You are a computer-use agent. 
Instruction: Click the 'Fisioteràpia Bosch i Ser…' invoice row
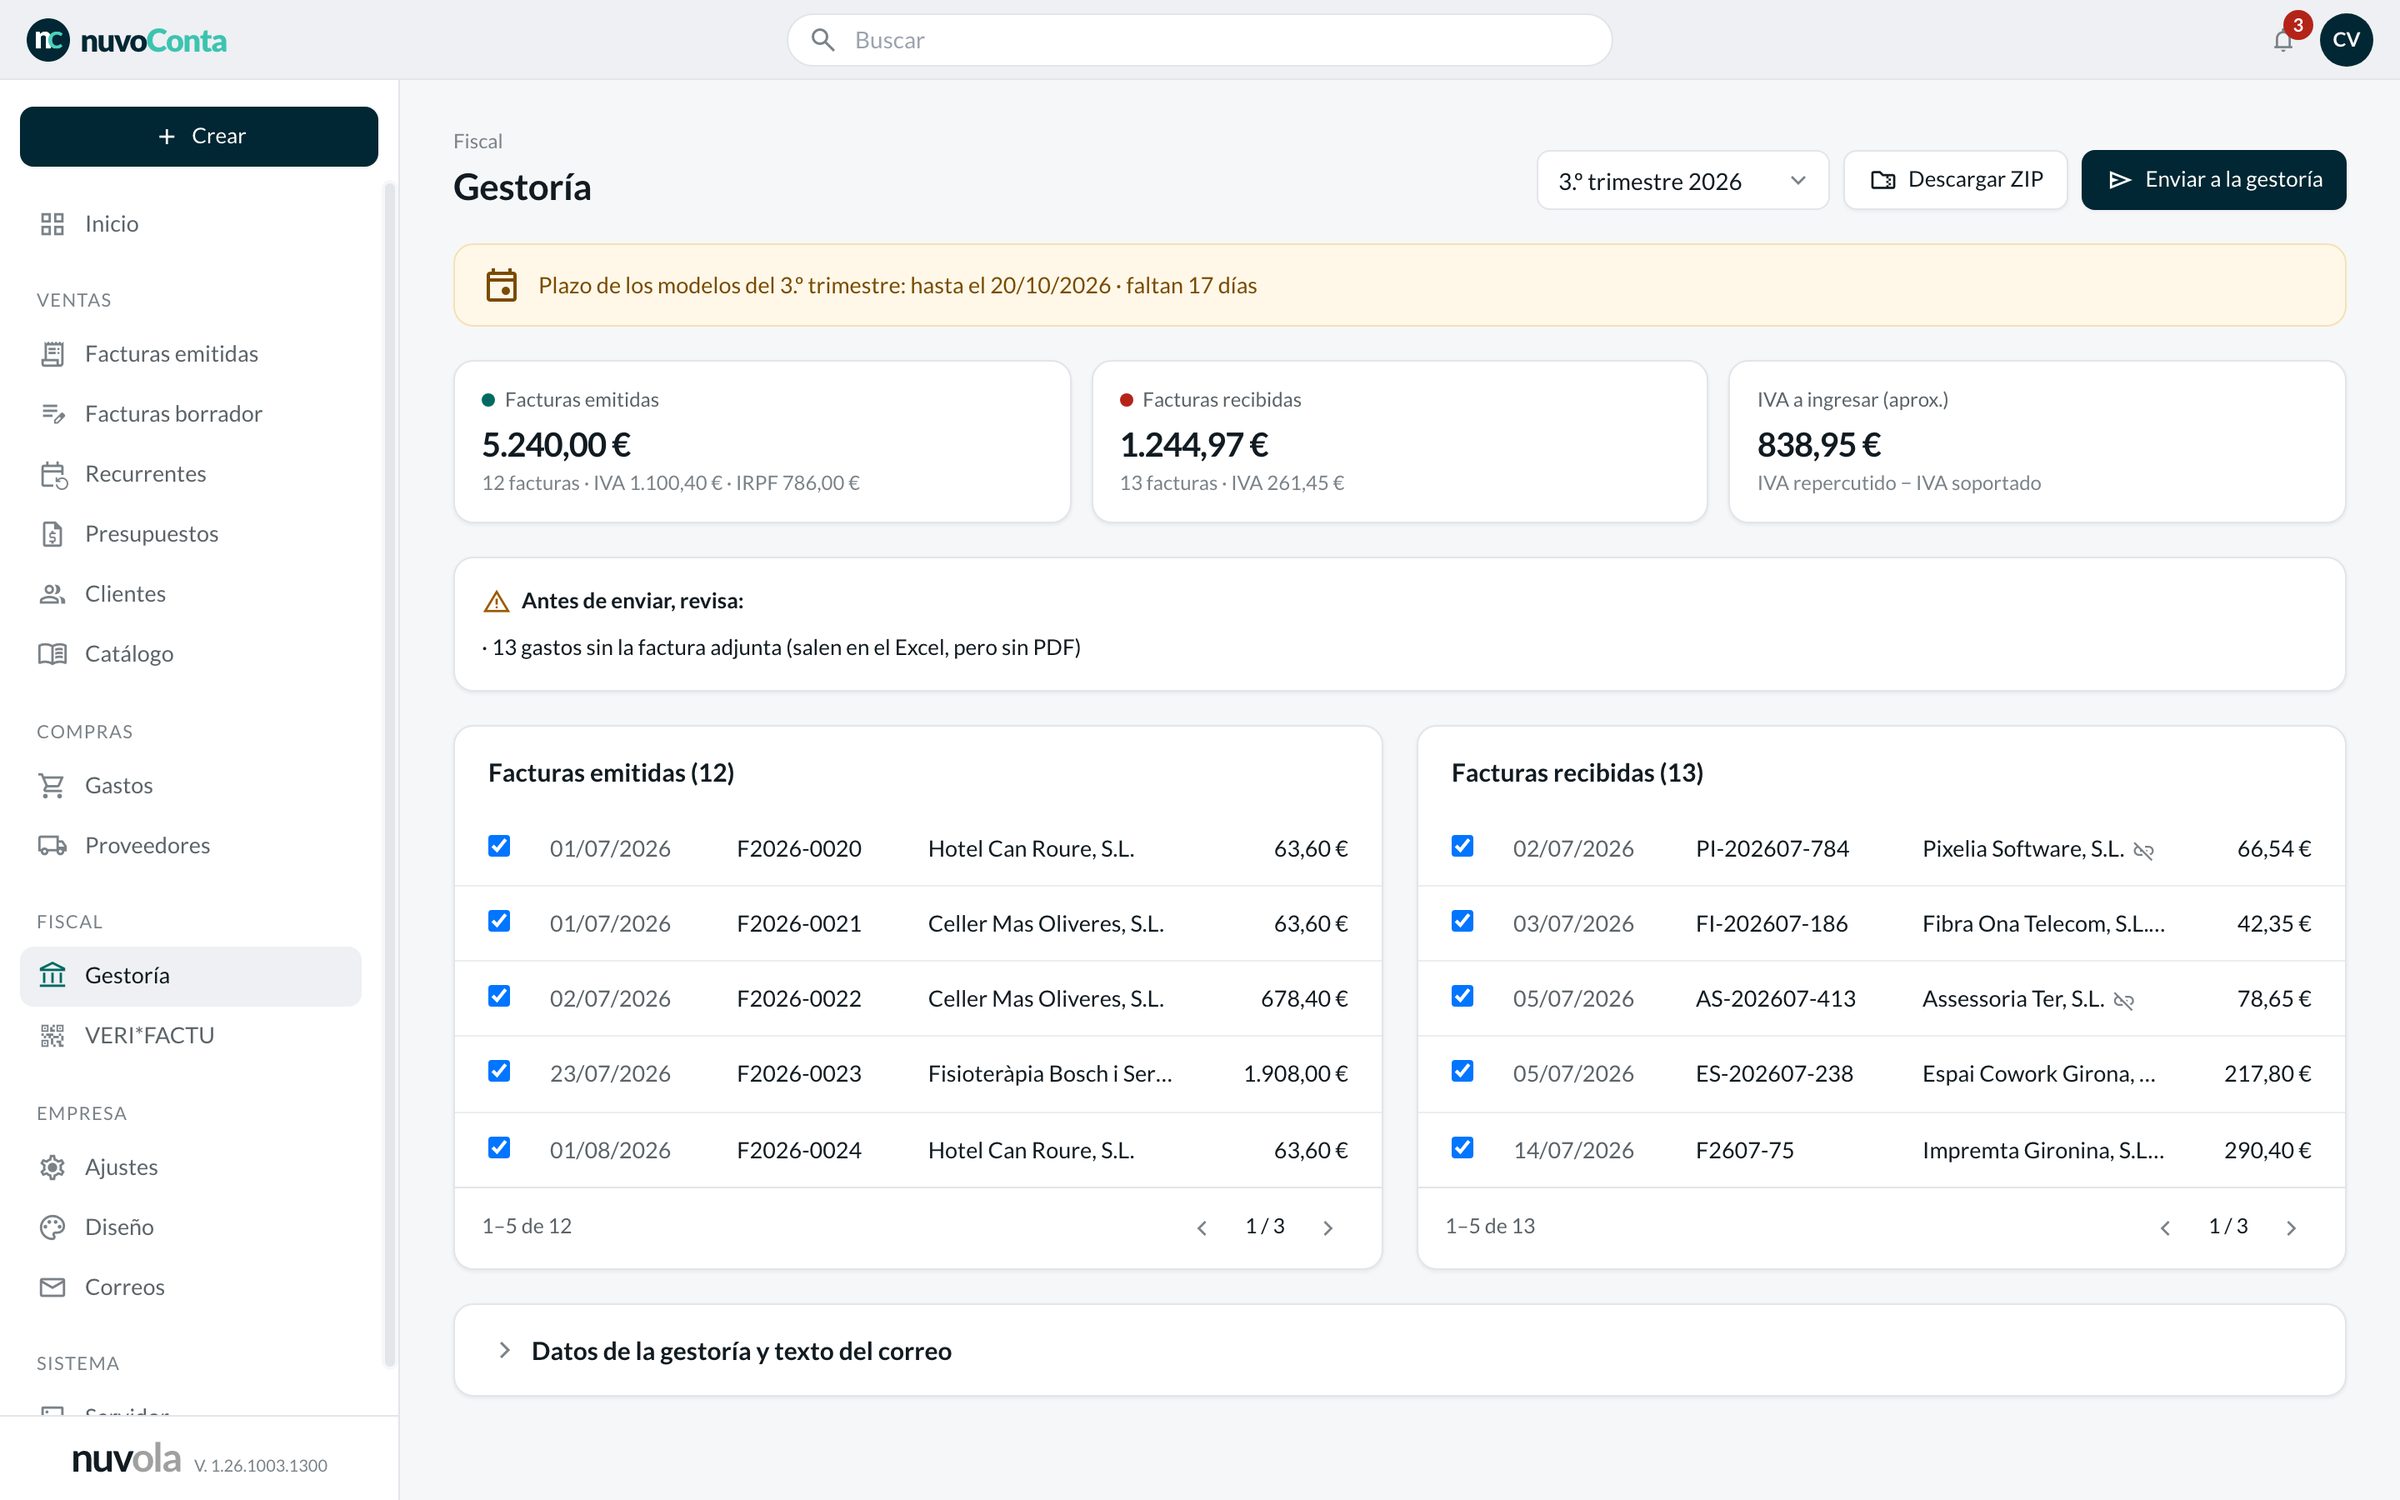[918, 1074]
